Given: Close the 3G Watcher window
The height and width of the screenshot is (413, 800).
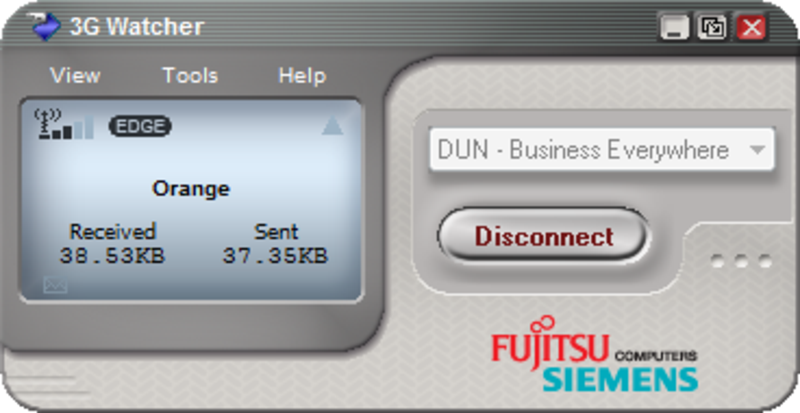Looking at the screenshot, I should click(x=751, y=28).
